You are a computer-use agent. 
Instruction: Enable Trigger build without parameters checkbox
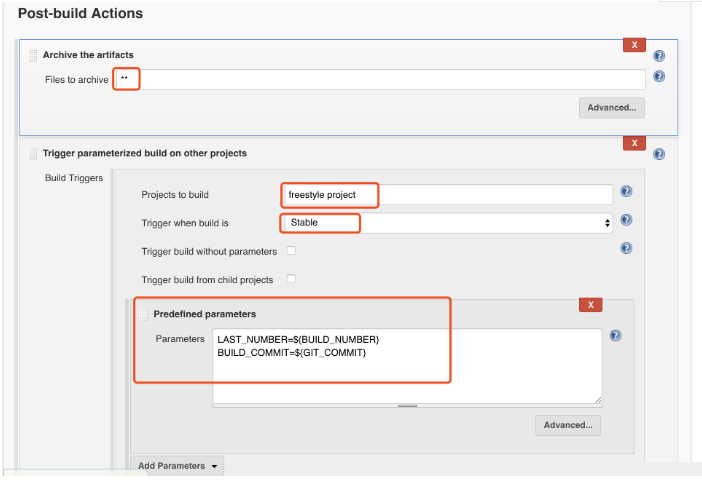[x=292, y=250]
